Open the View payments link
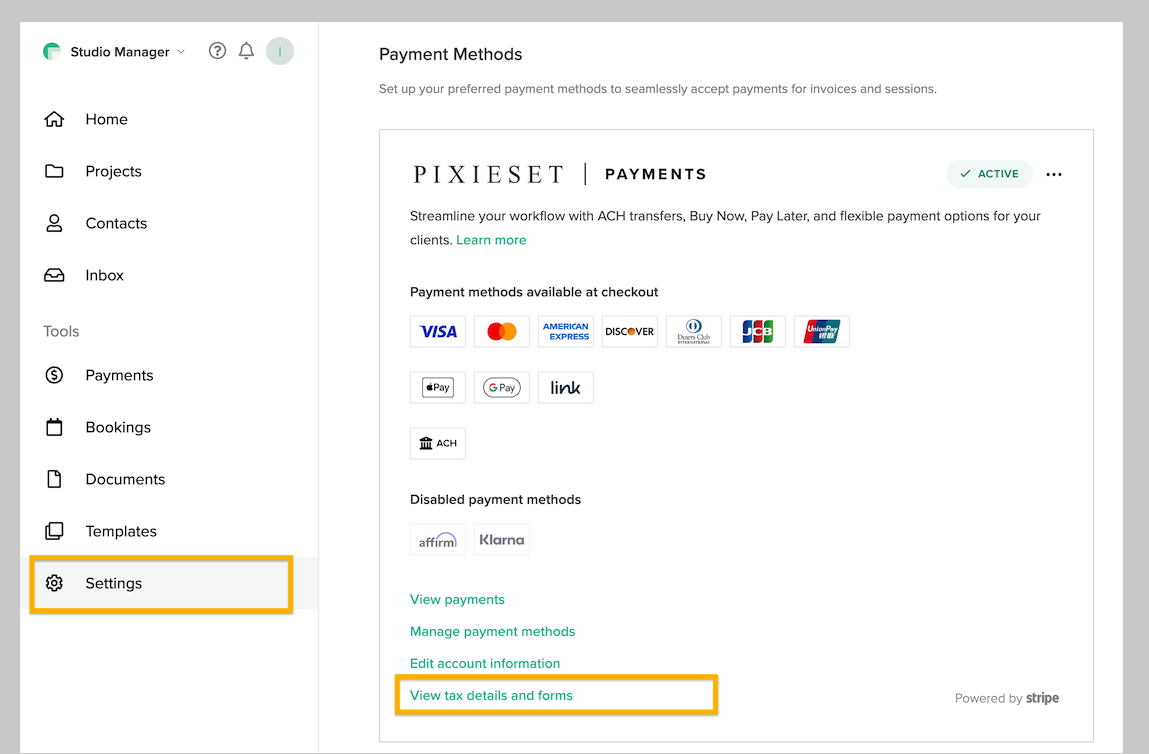1149x754 pixels. 457,599
